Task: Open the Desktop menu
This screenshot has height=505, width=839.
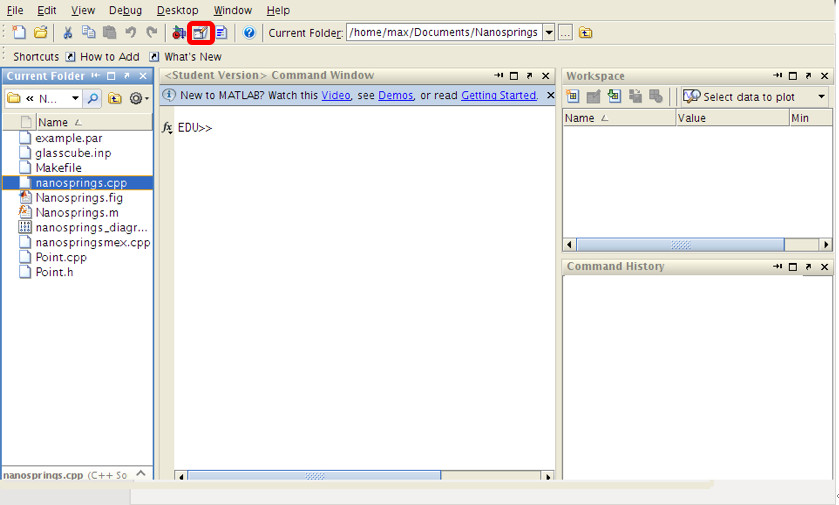Action: point(177,10)
